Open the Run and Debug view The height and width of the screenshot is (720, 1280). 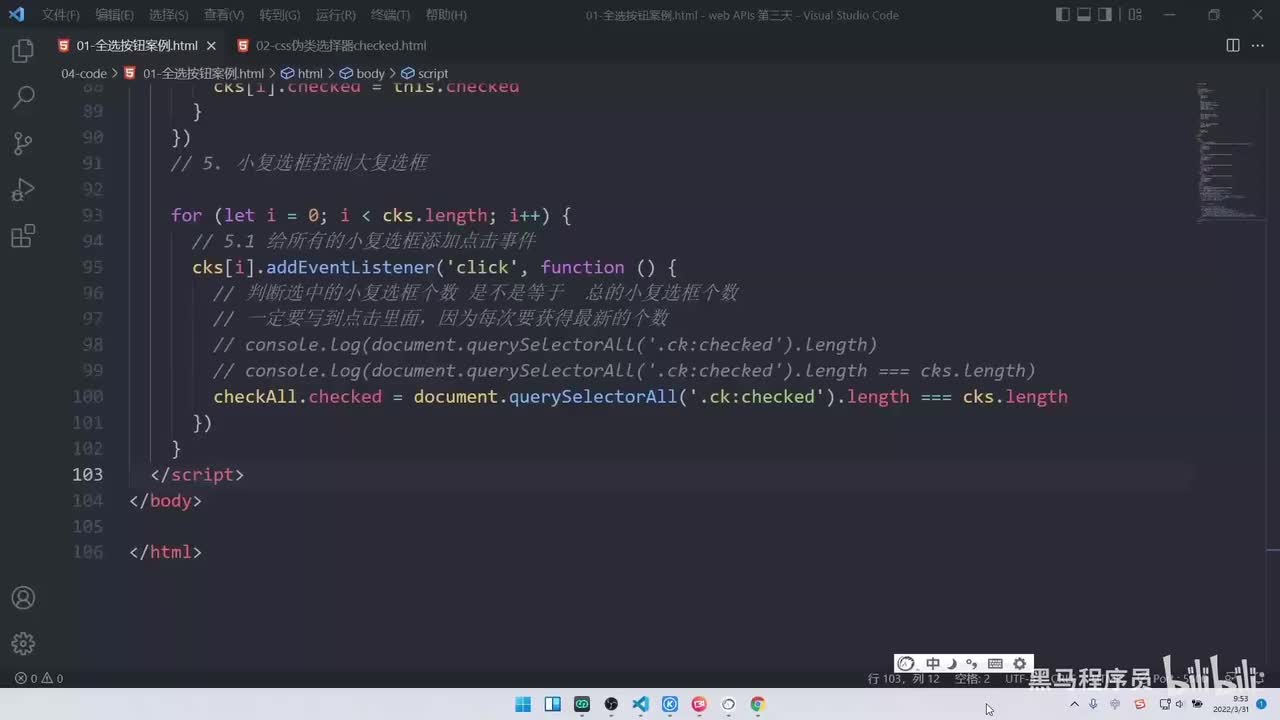23,190
